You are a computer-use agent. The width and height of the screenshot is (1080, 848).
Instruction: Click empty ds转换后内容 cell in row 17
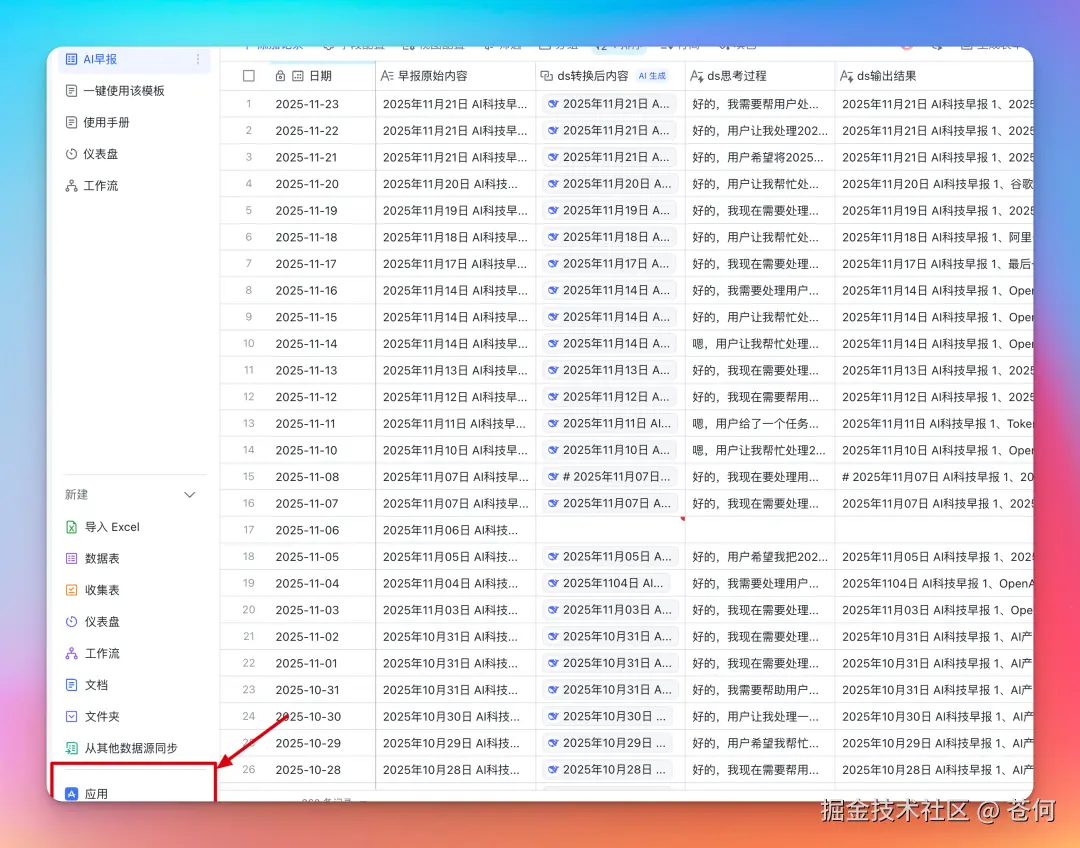(610, 530)
